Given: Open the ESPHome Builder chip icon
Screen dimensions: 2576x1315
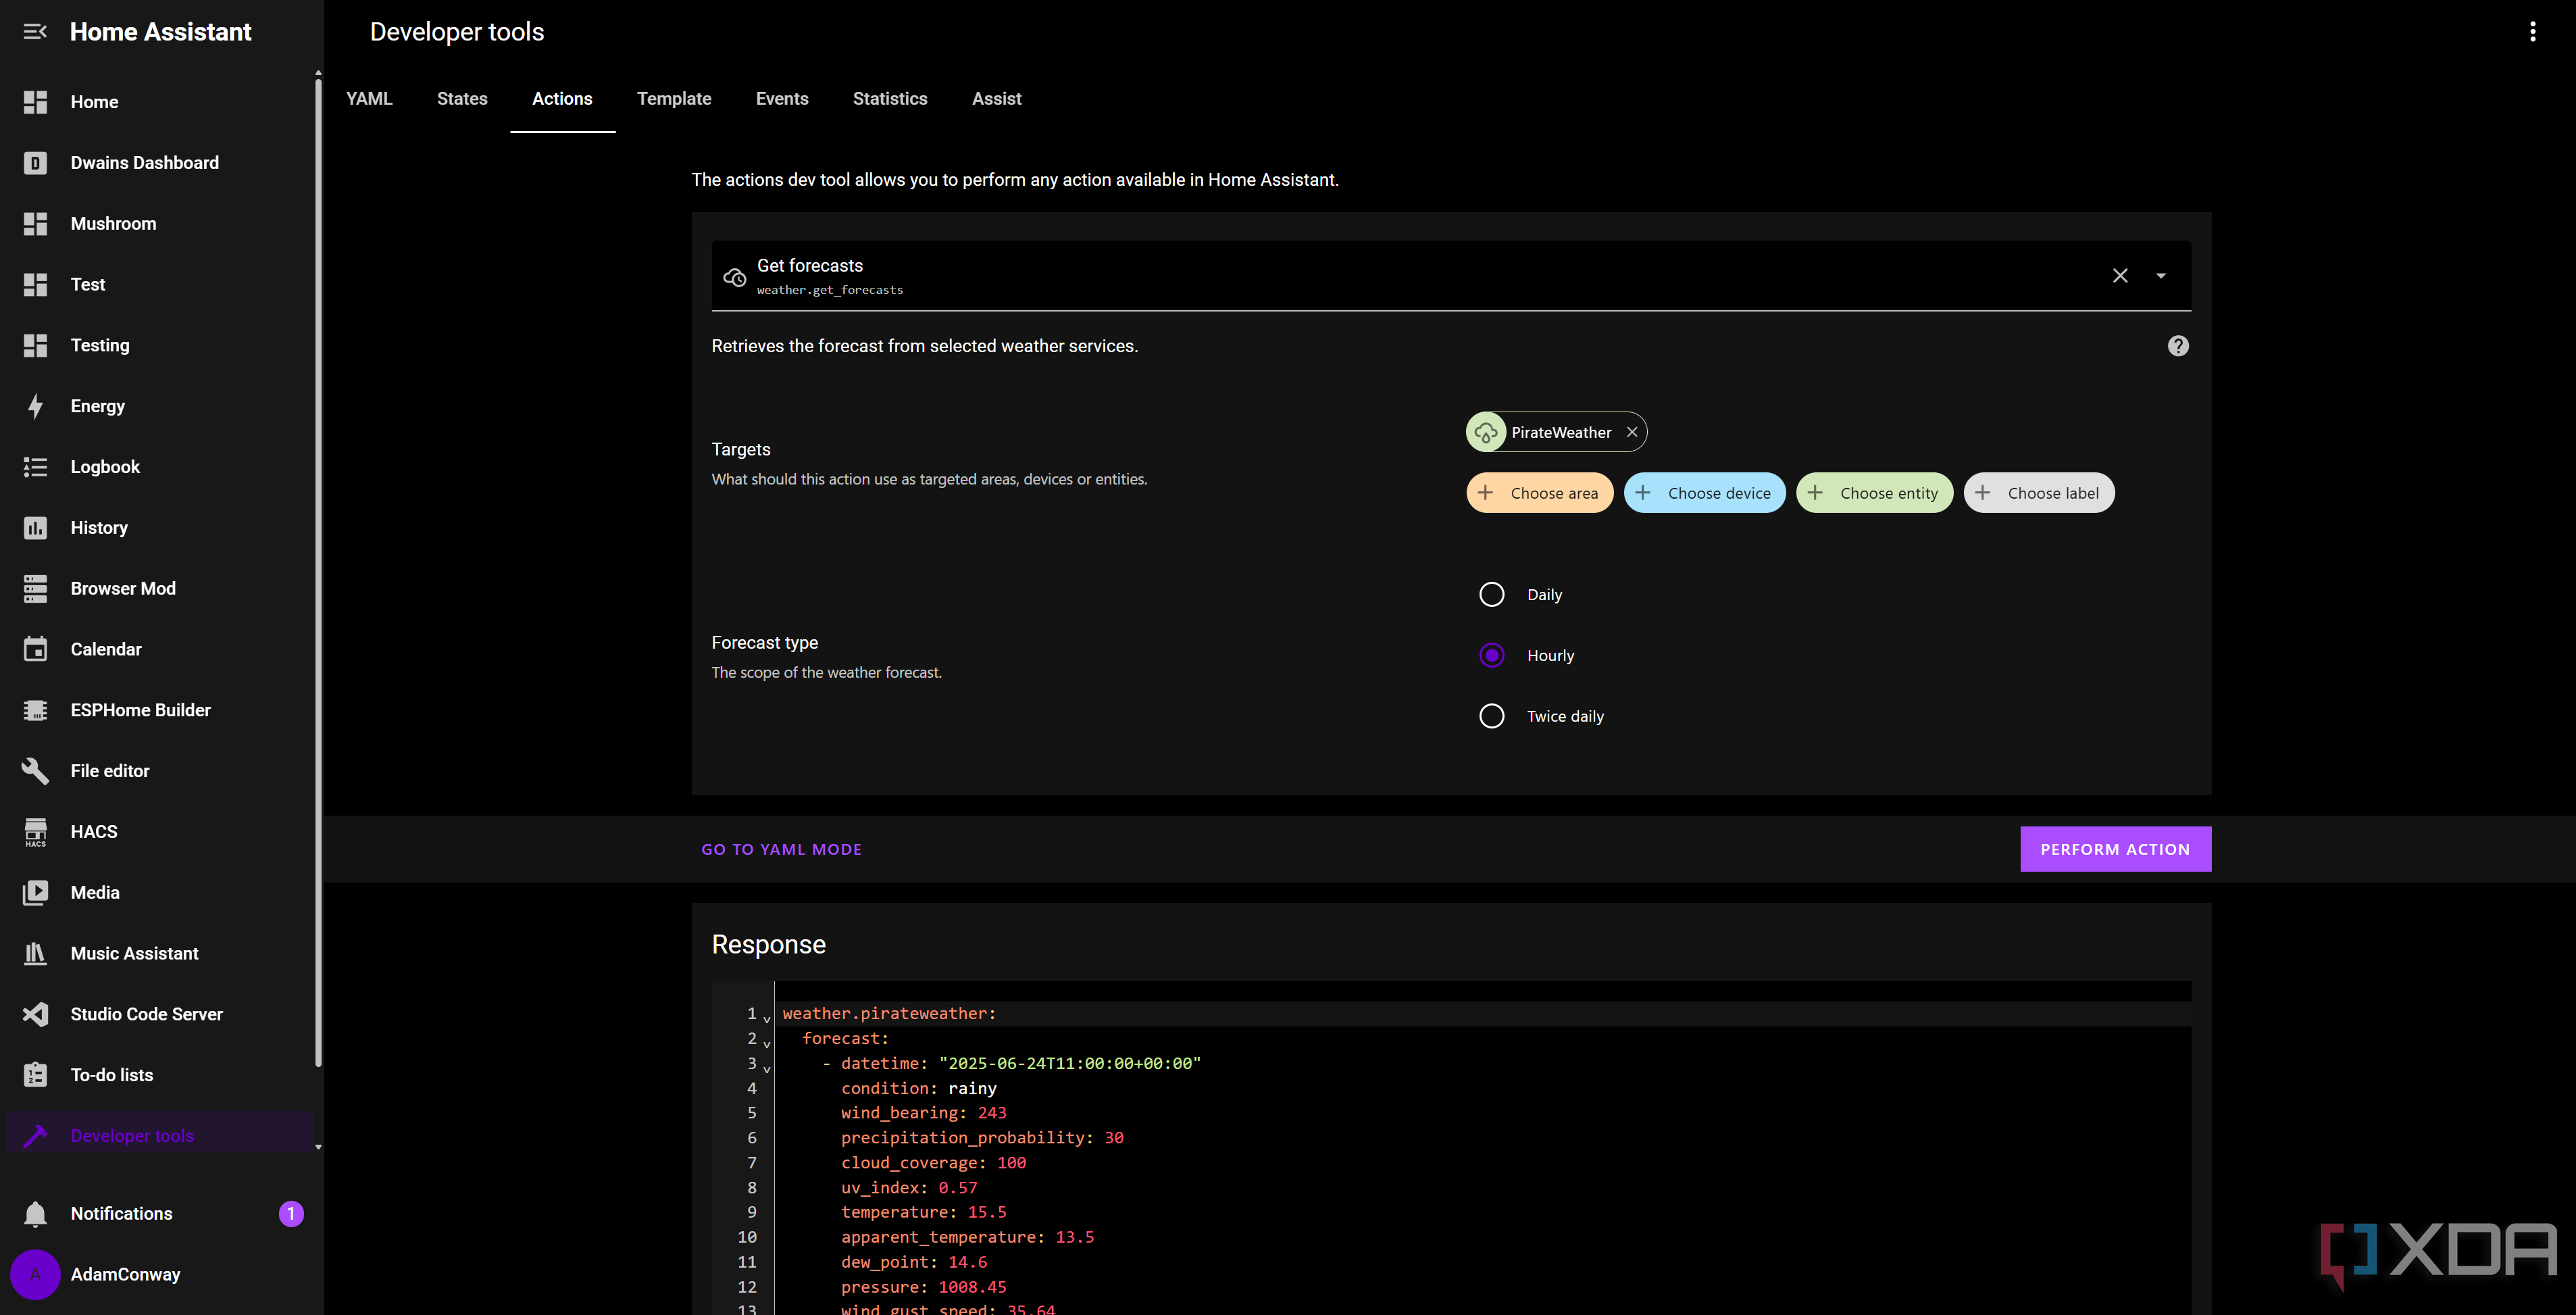Looking at the screenshot, I should click(35, 710).
